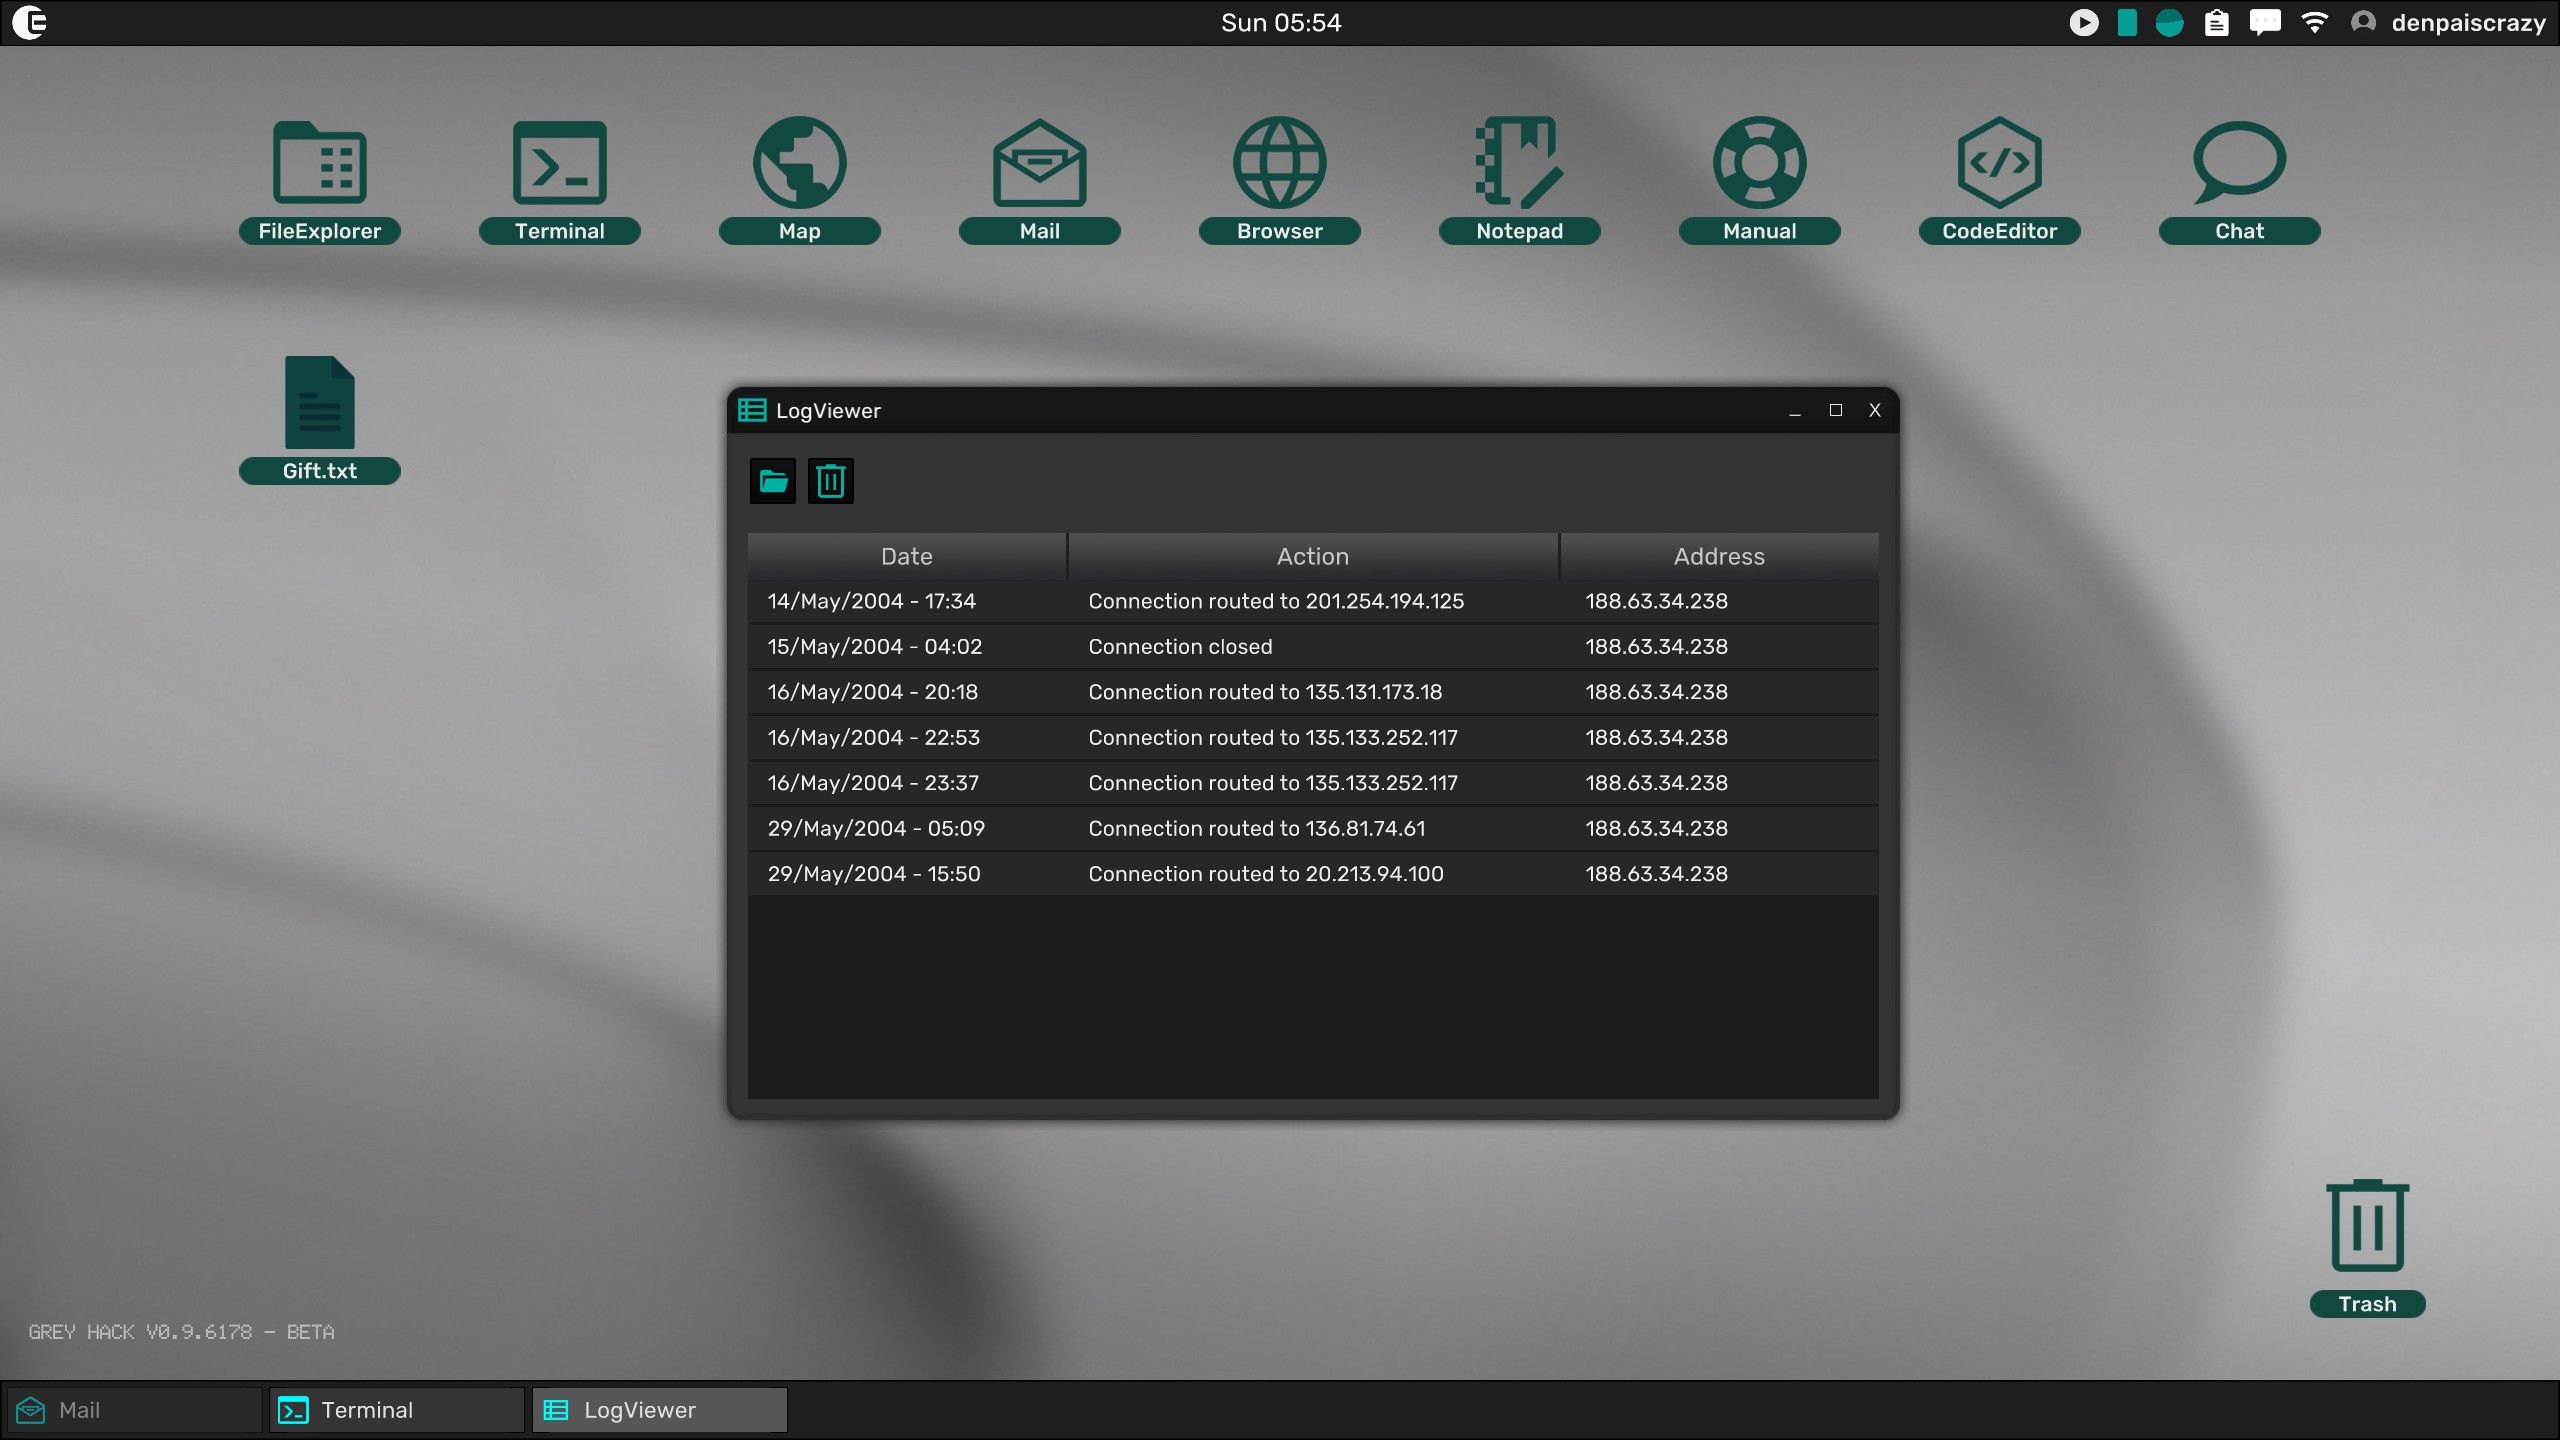
Task: Open the CodeEditor desktop icon
Action: click(x=1999, y=165)
